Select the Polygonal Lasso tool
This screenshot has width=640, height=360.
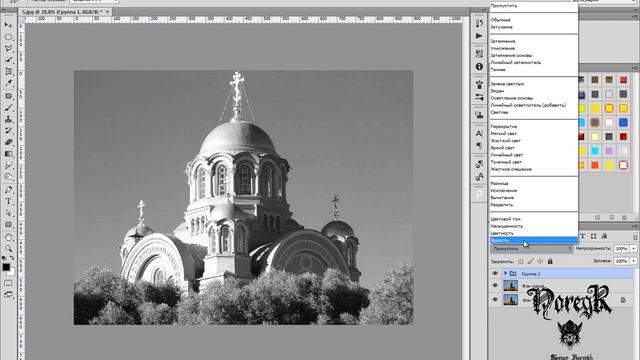pos(8,48)
